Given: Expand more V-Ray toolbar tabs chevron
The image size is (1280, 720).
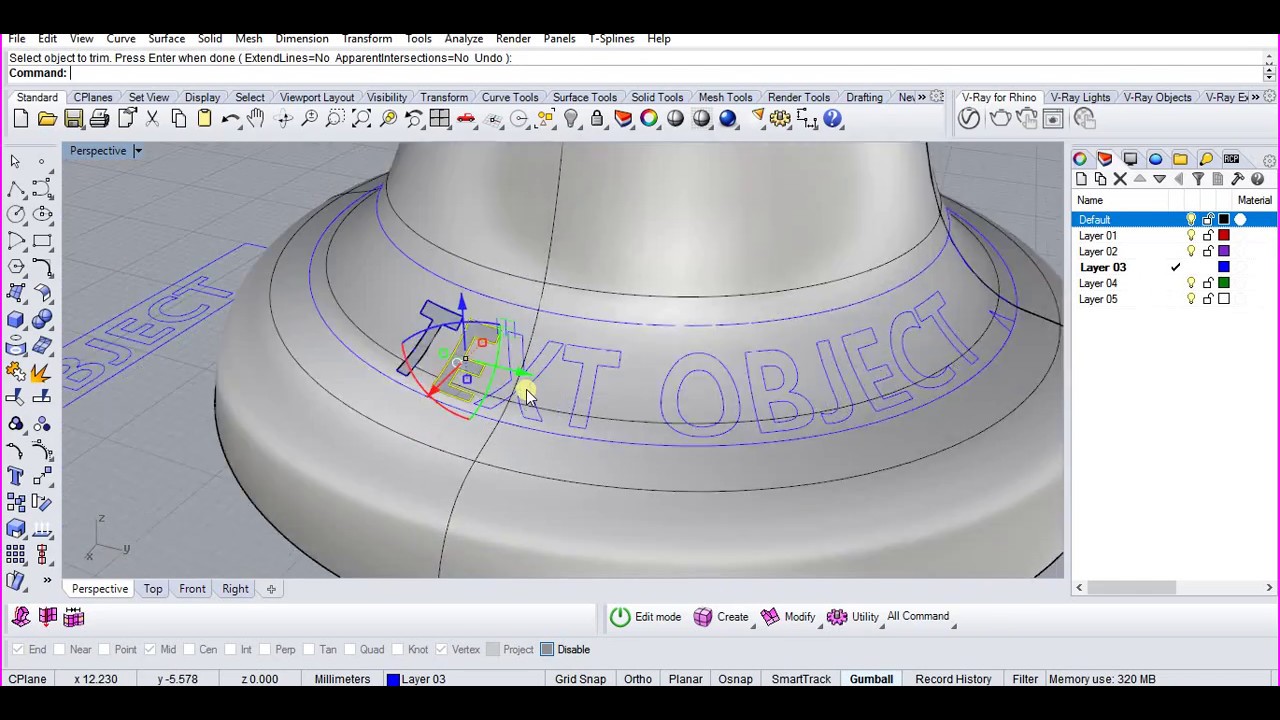Looking at the screenshot, I should [x=1256, y=97].
